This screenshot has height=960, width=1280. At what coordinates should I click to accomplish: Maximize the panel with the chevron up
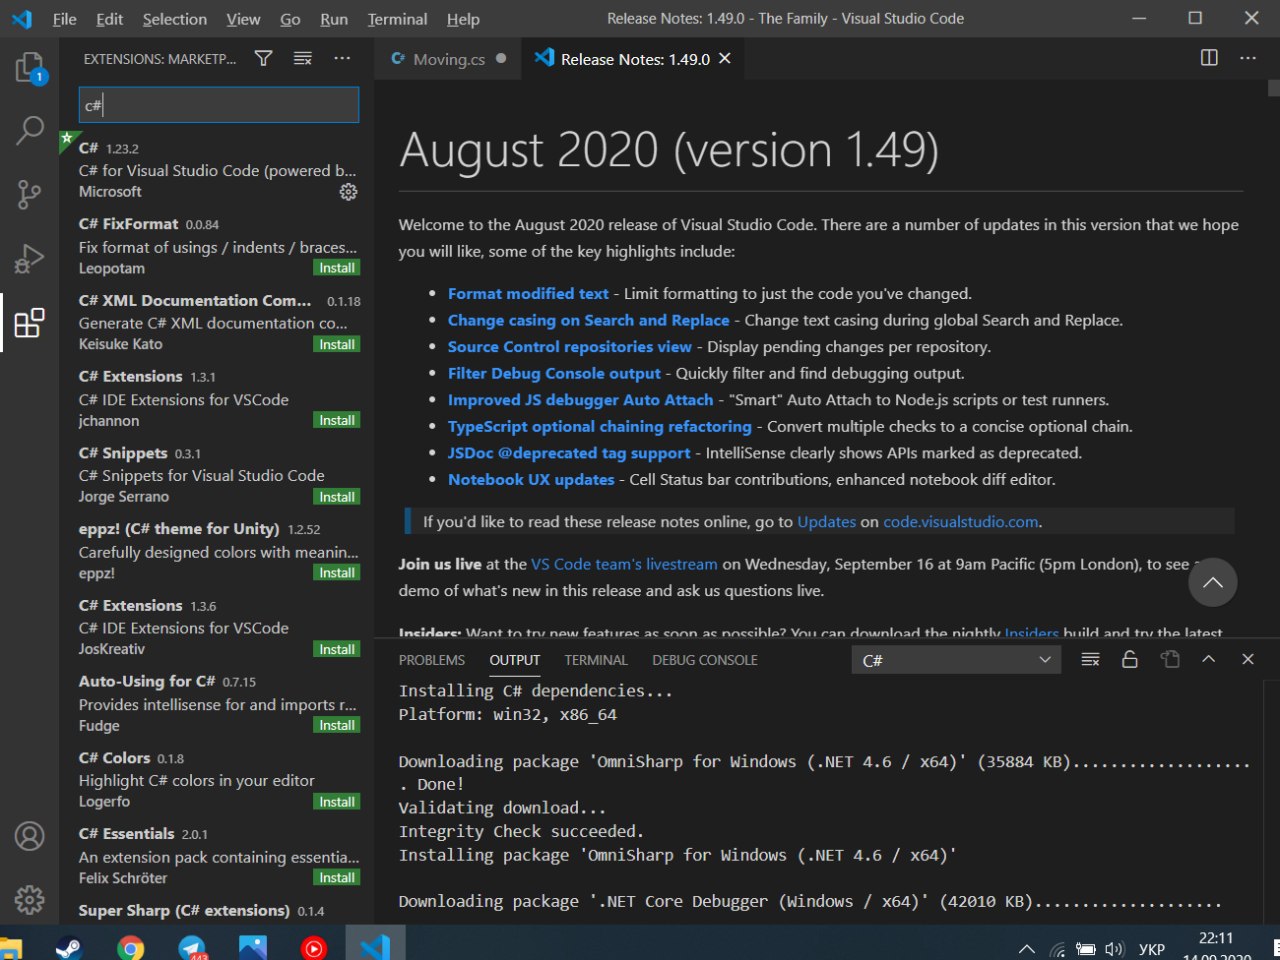(1208, 660)
